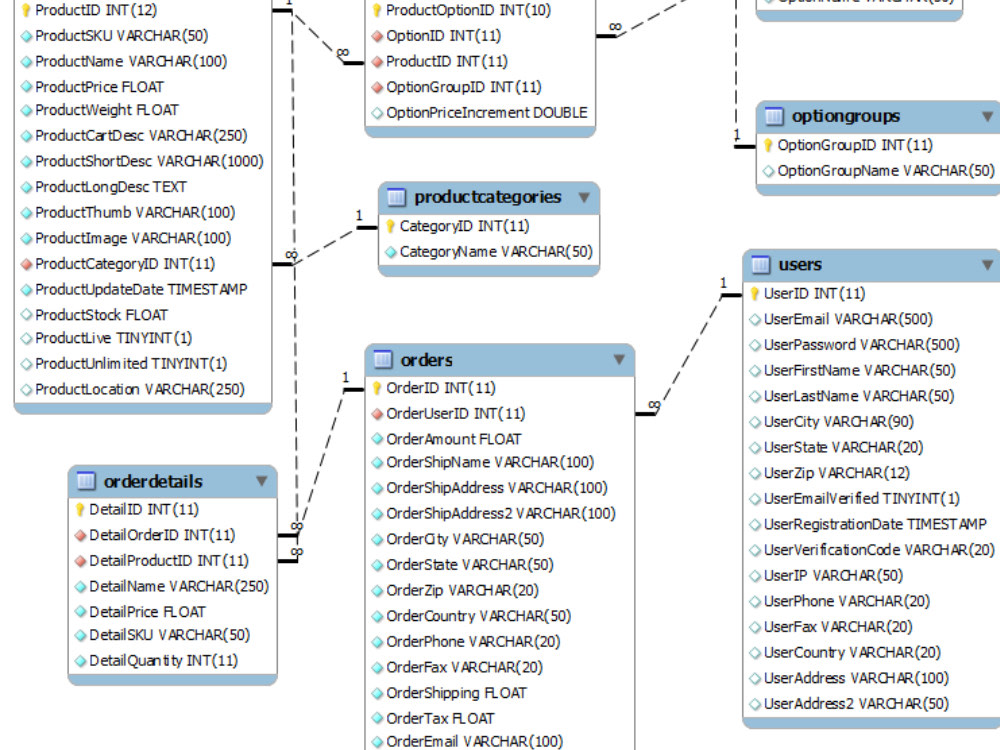Screen dimensions: 1000x750
Task: Select DetailName VARCHAR(250) column
Action: (x=179, y=587)
